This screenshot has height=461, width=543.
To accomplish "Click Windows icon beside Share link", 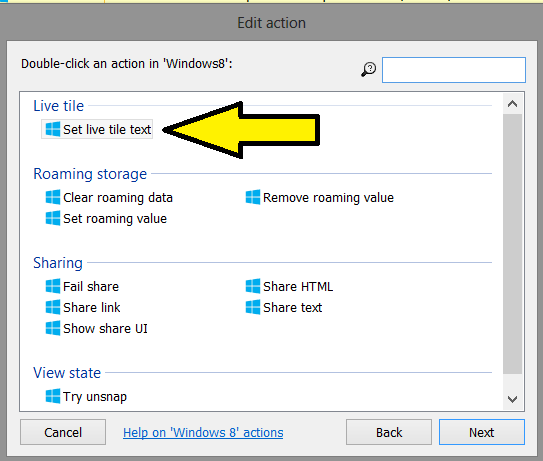I will 53,308.
